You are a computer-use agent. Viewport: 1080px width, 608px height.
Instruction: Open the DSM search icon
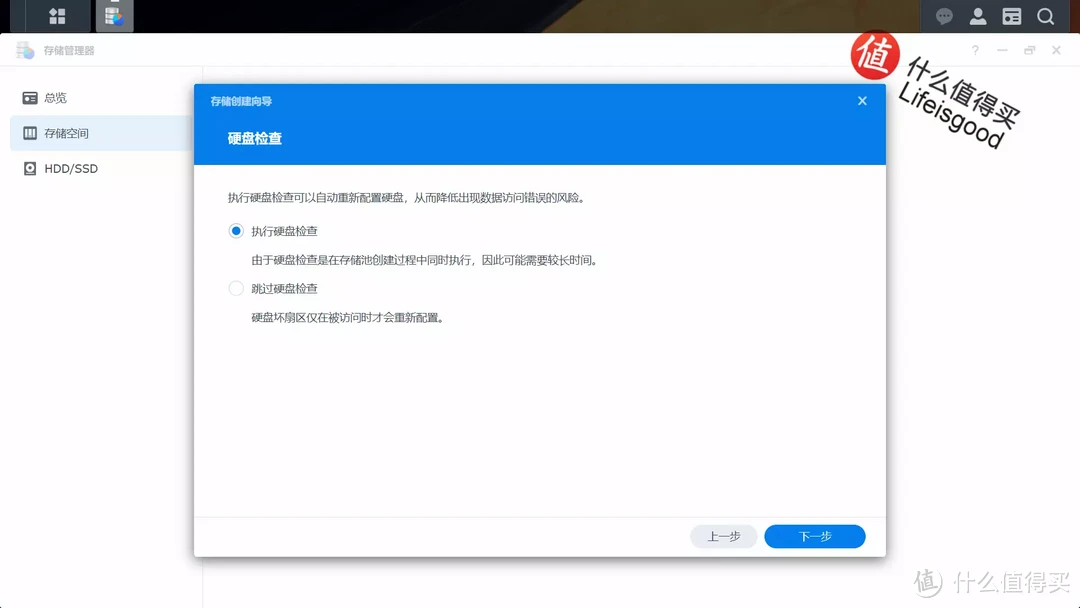tap(1046, 17)
